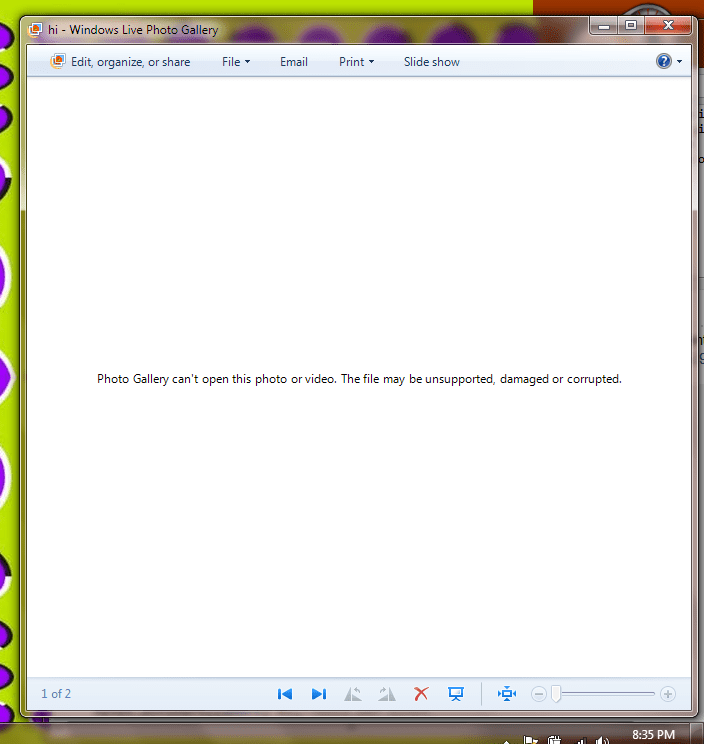Click the Email button
Image resolution: width=704 pixels, height=744 pixels.
294,62
